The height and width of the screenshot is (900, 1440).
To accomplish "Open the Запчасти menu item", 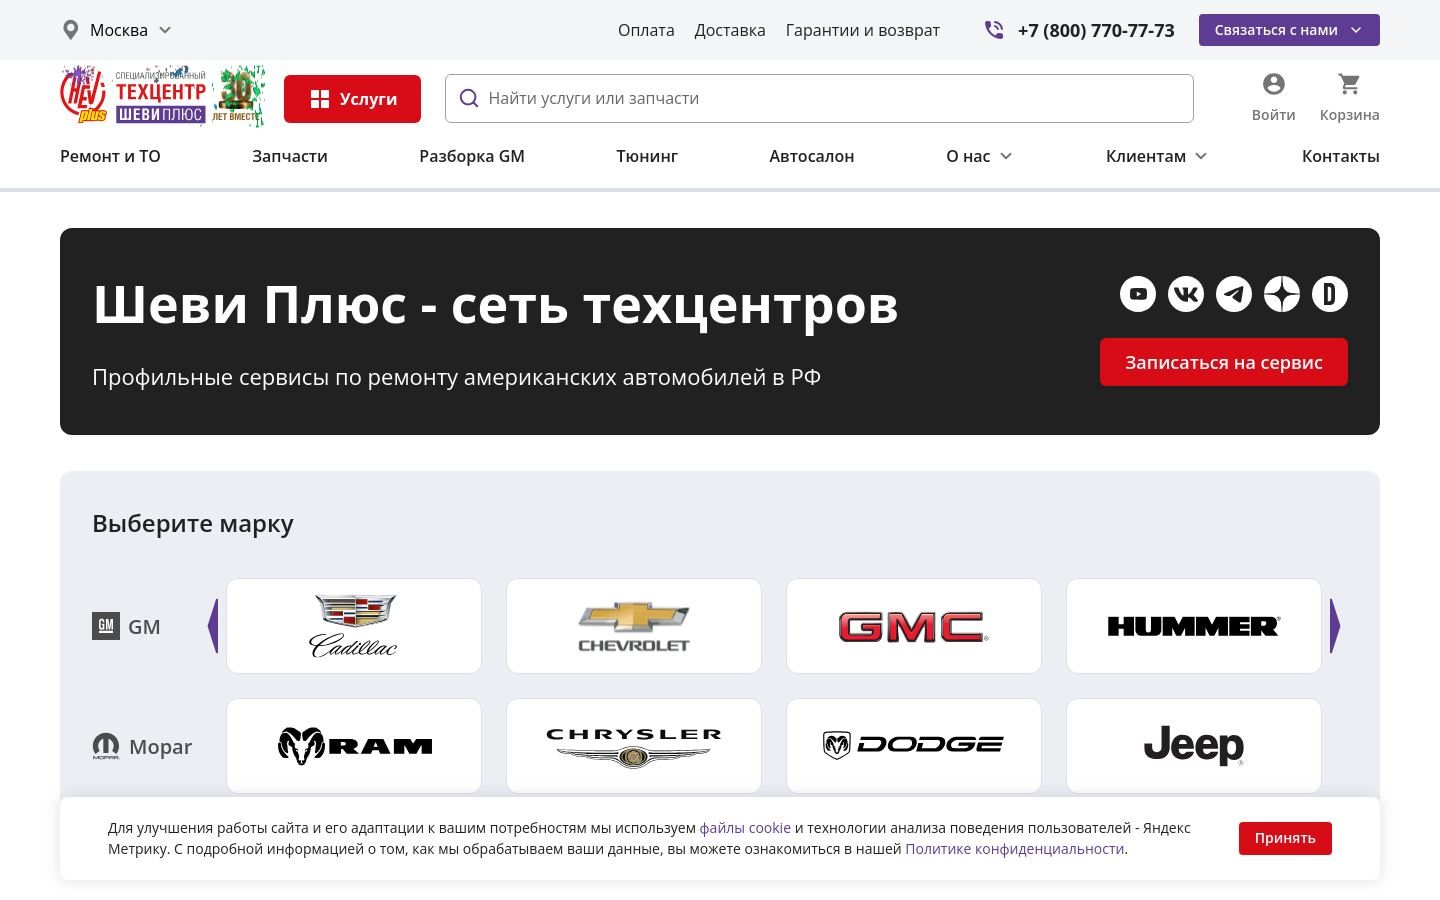I will coord(290,156).
